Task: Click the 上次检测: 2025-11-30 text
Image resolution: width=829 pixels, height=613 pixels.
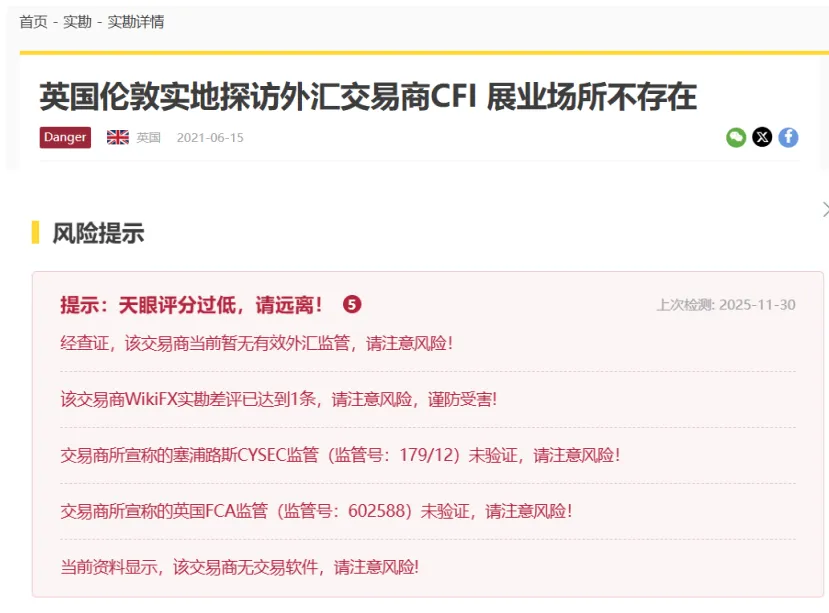Action: pos(726,305)
